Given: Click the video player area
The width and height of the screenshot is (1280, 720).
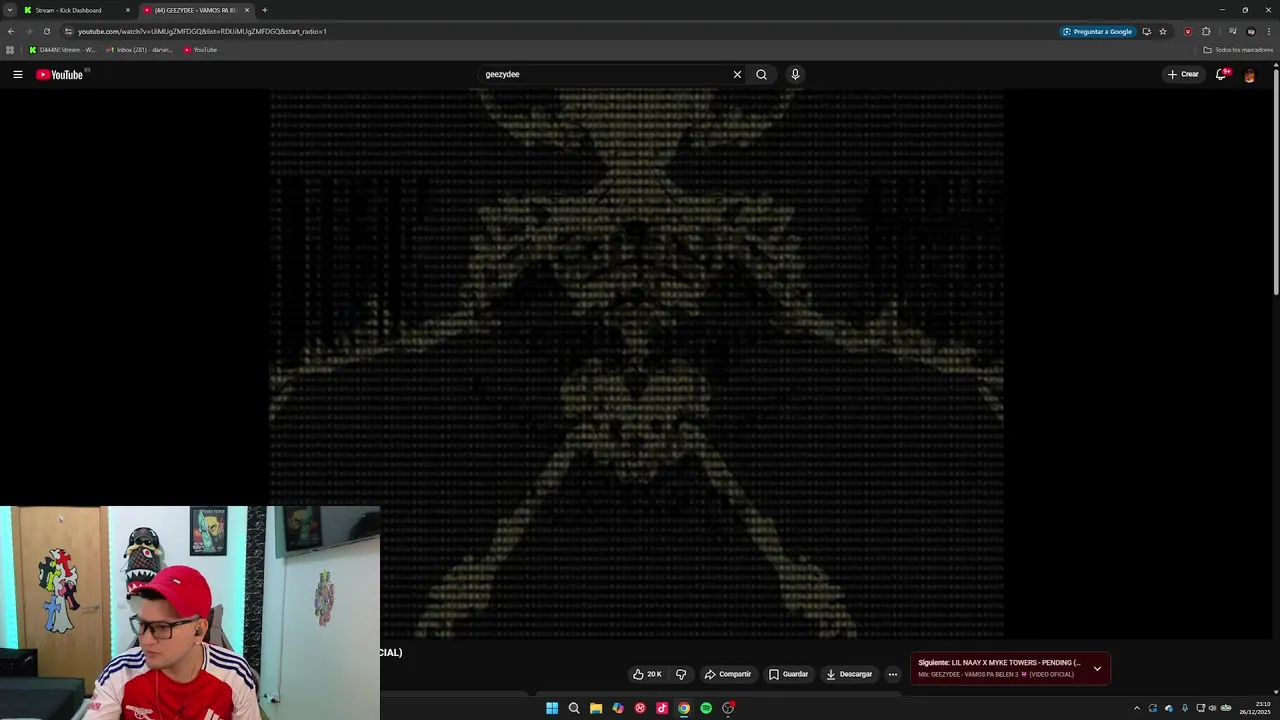Looking at the screenshot, I should [636, 365].
